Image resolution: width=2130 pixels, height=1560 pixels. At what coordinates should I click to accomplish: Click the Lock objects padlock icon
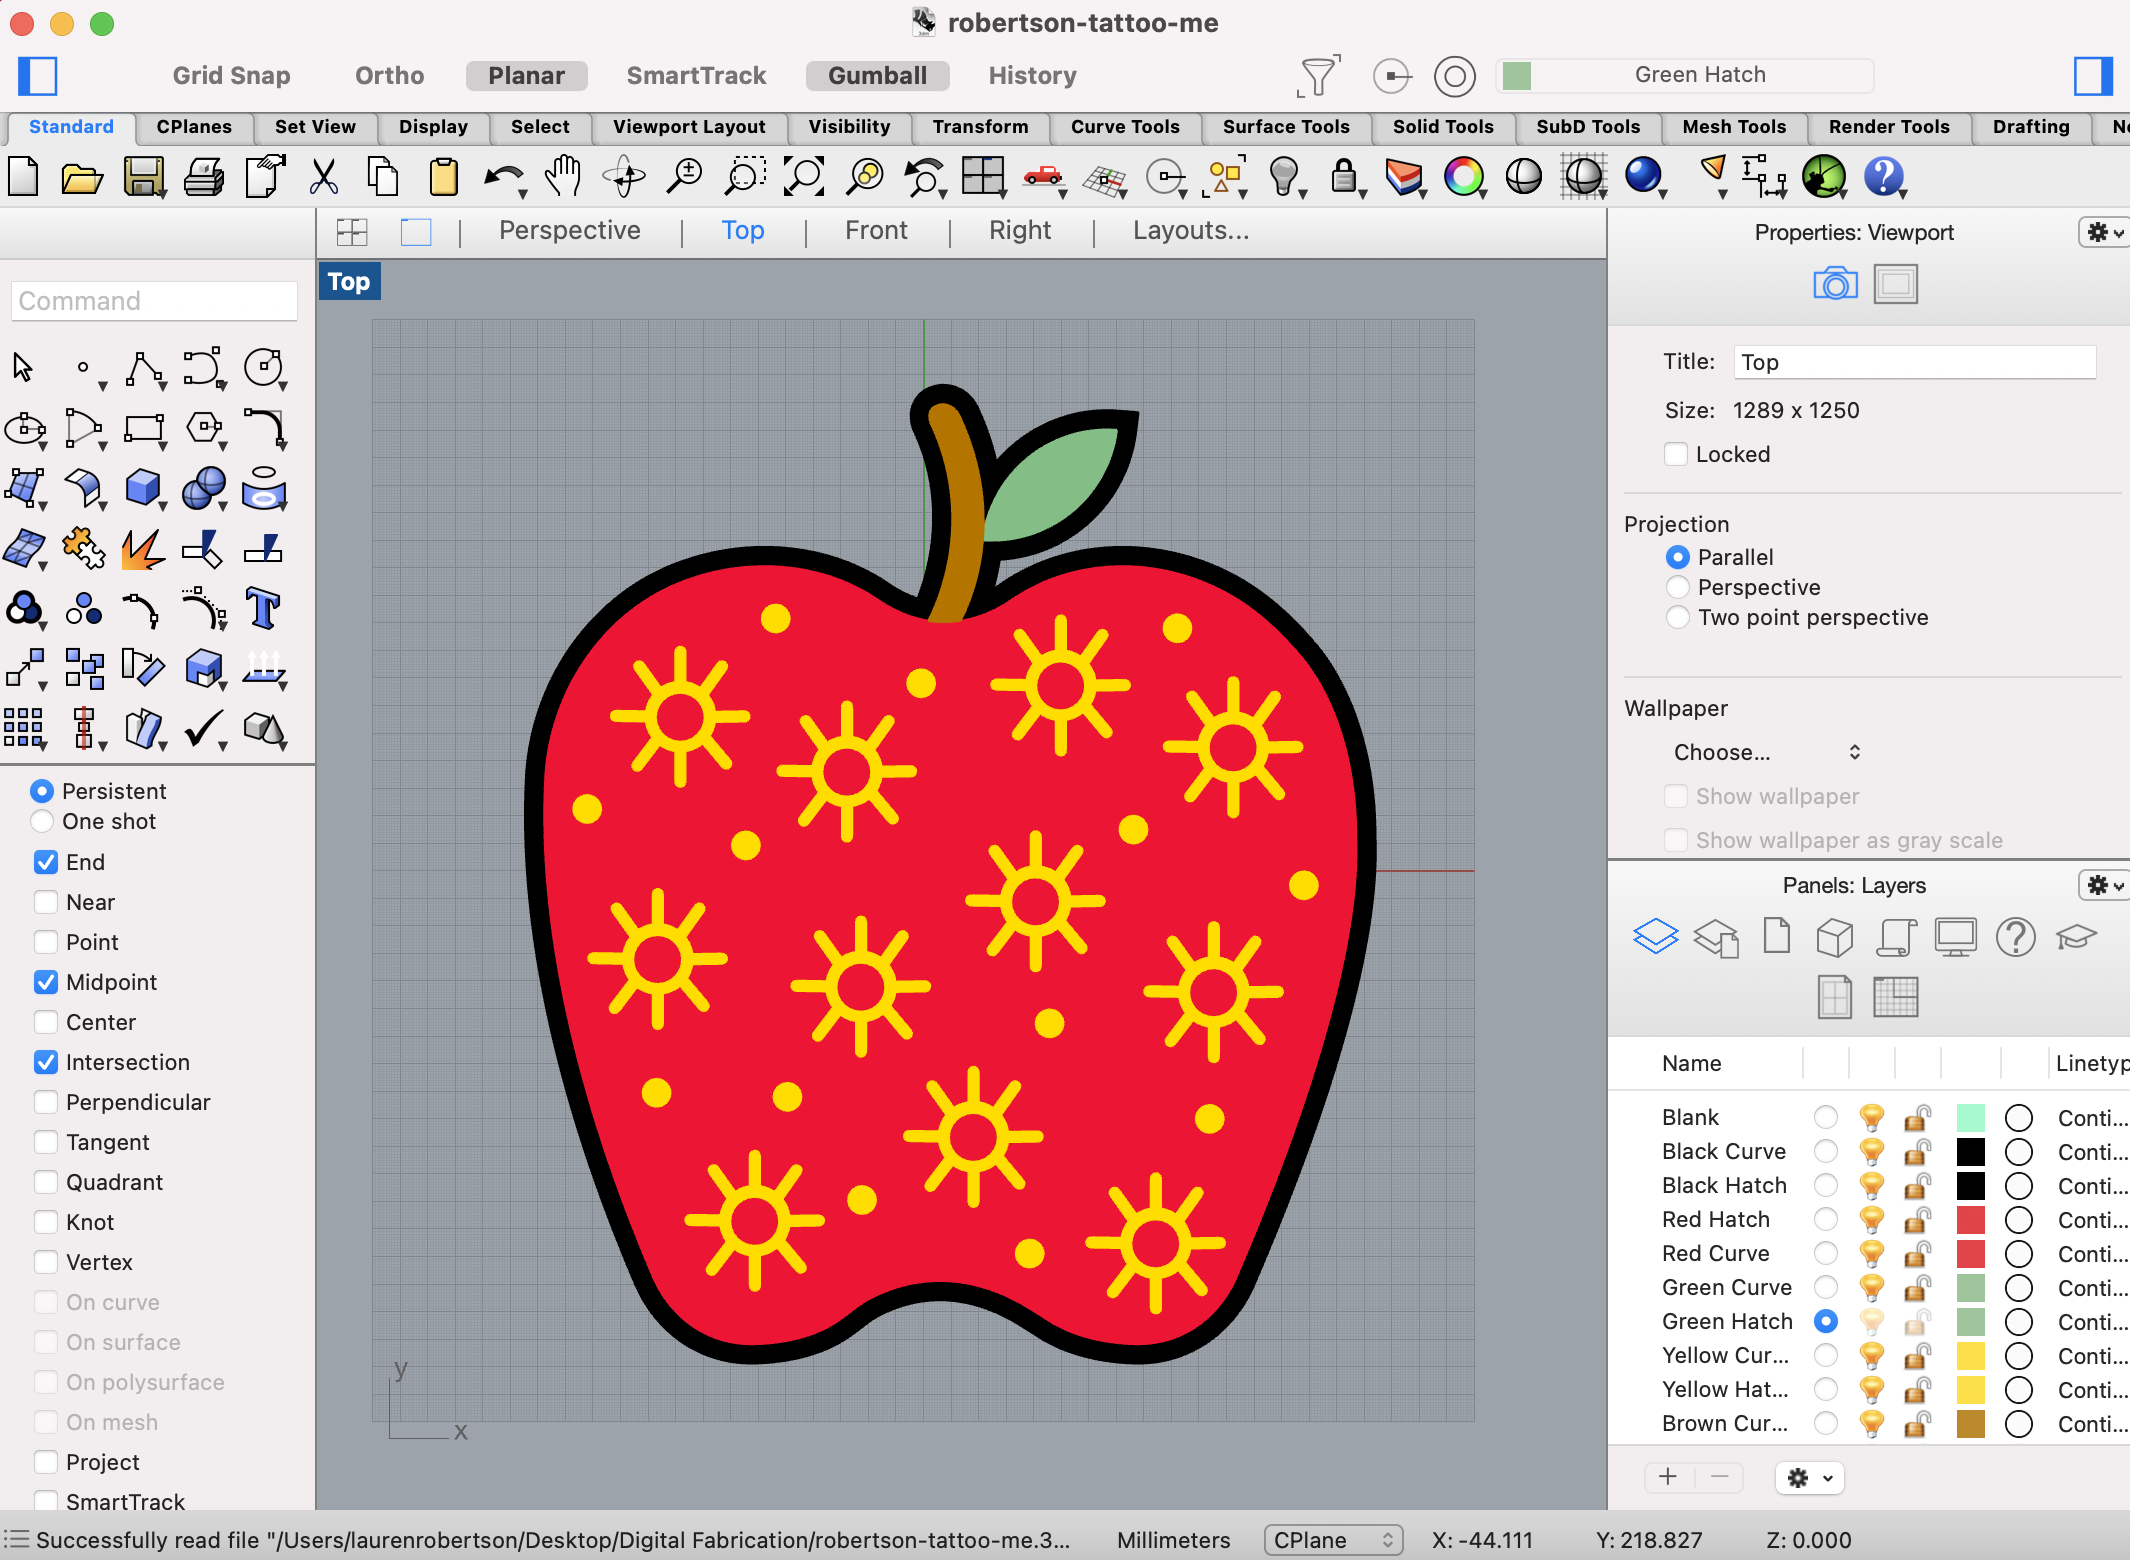click(1344, 177)
